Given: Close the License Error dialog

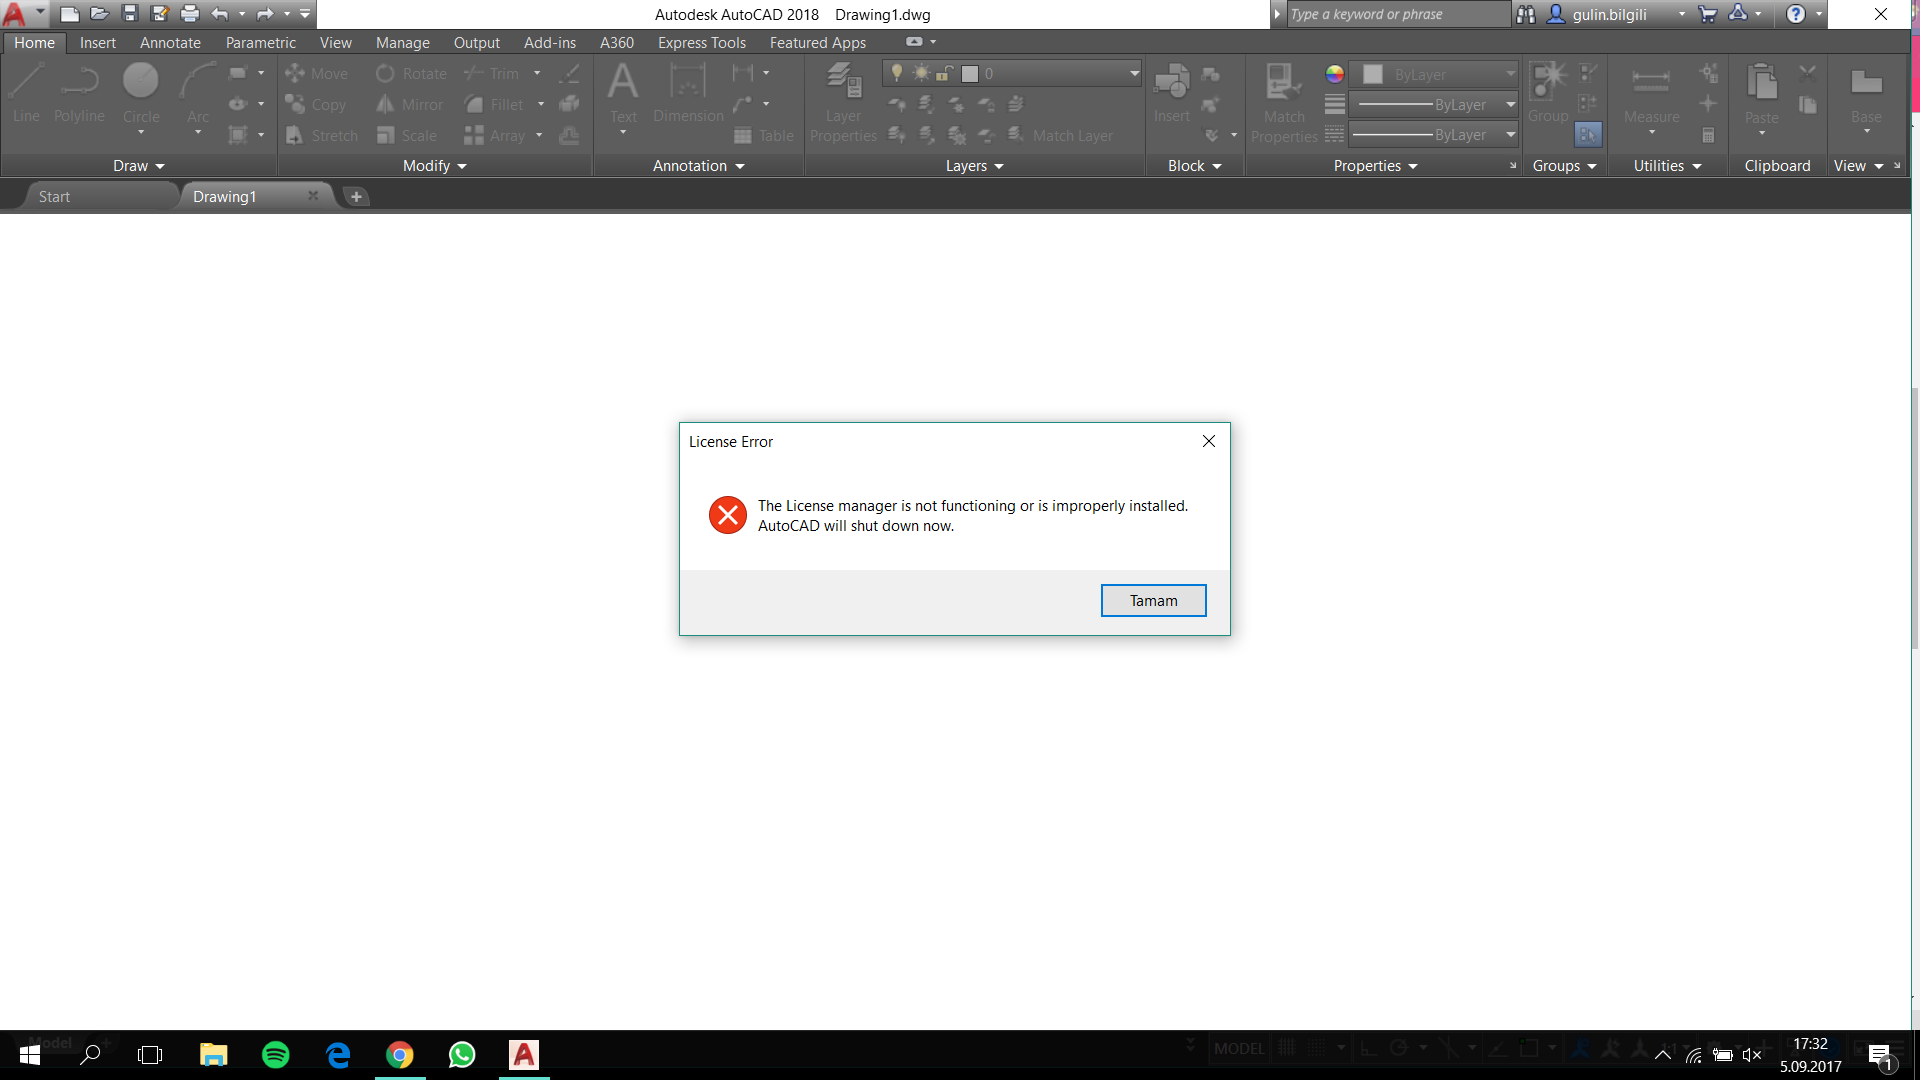Looking at the screenshot, I should (1208, 441).
